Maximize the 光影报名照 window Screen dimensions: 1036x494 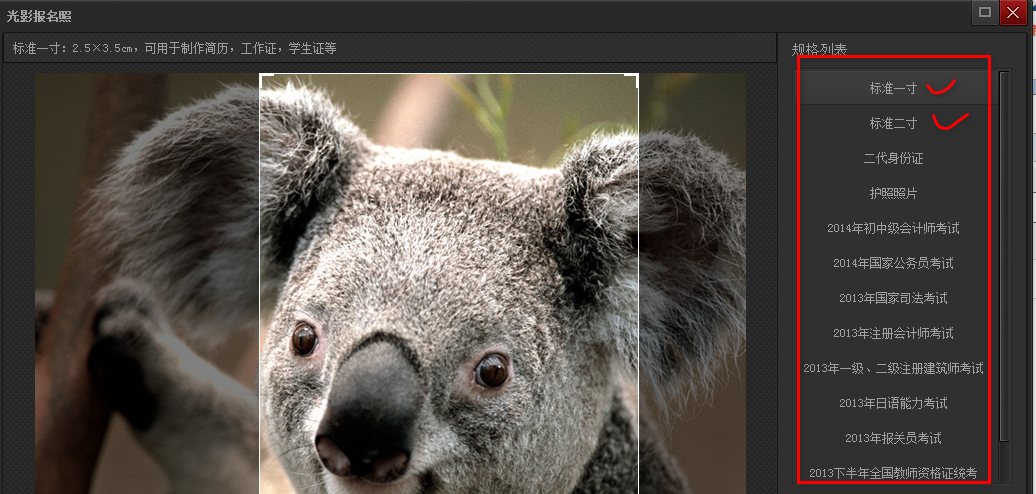coord(984,12)
